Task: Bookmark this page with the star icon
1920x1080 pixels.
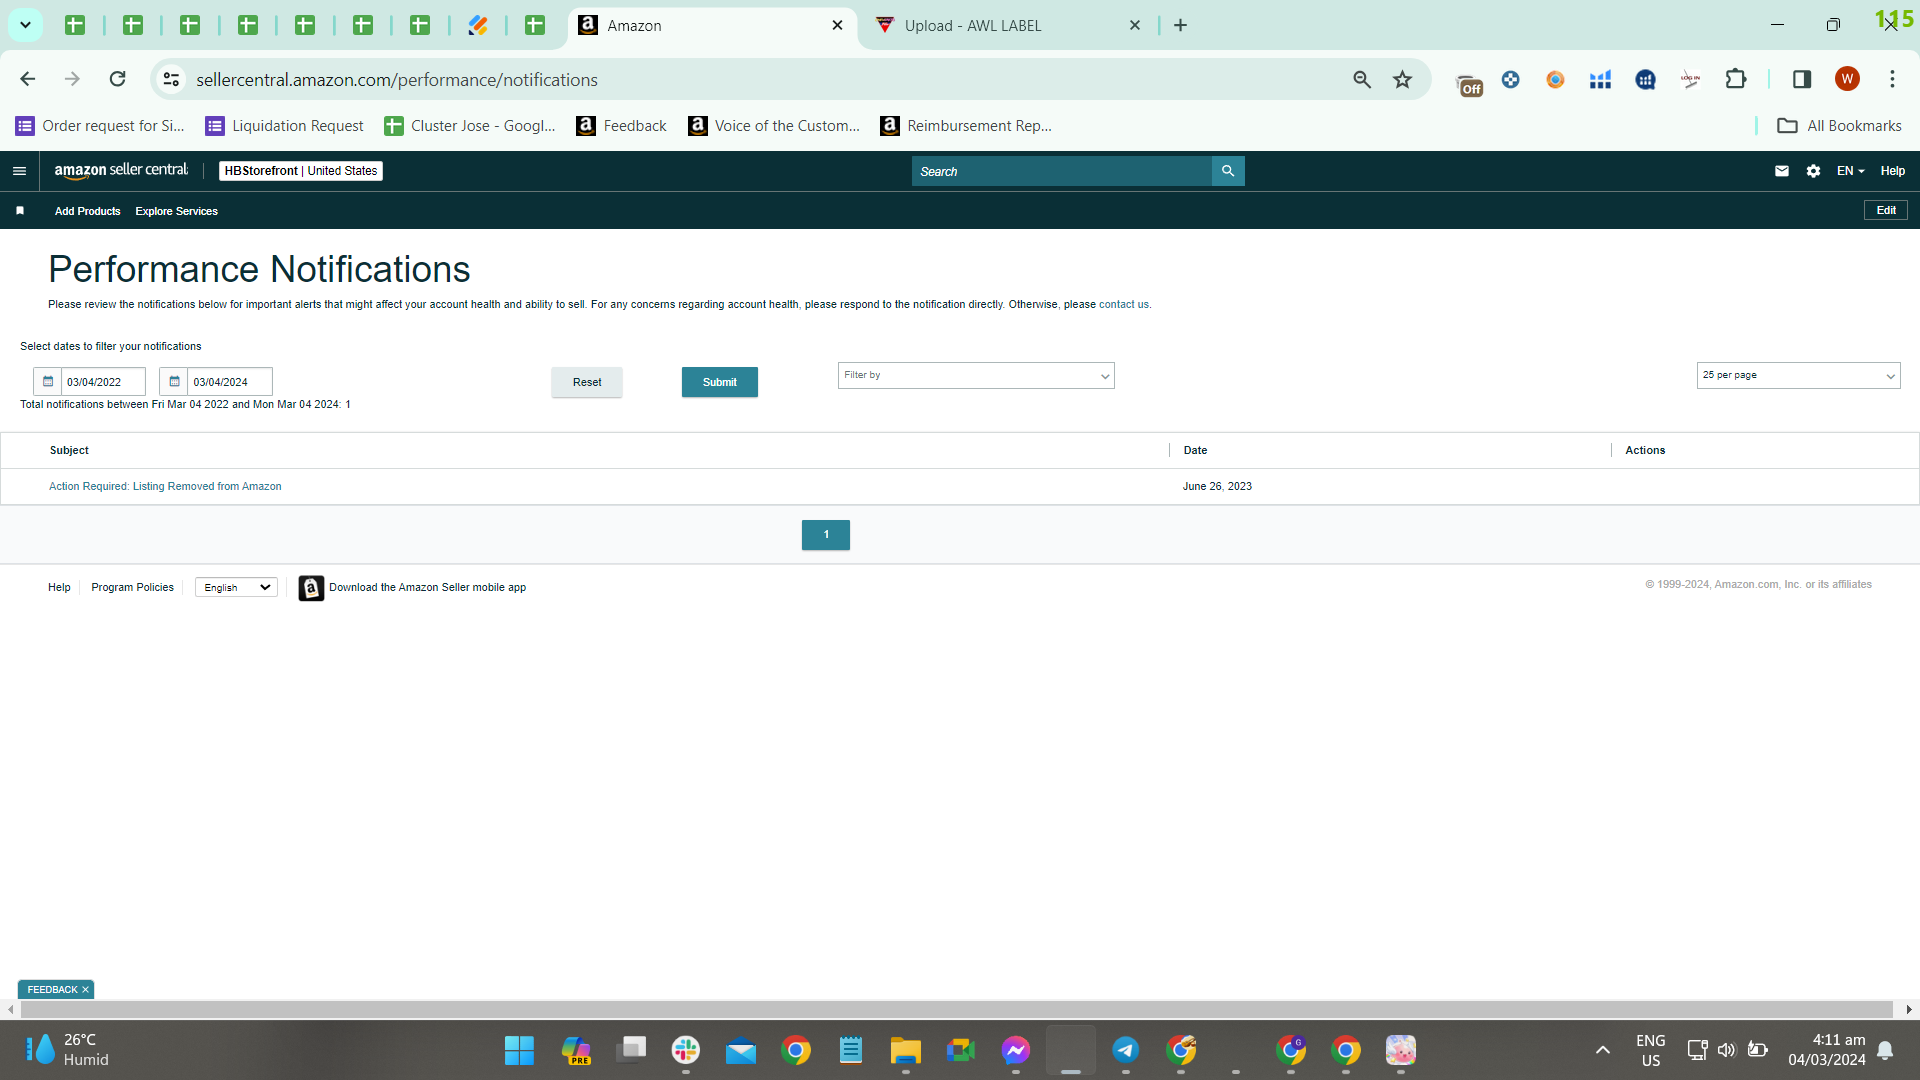Action: click(x=1403, y=79)
